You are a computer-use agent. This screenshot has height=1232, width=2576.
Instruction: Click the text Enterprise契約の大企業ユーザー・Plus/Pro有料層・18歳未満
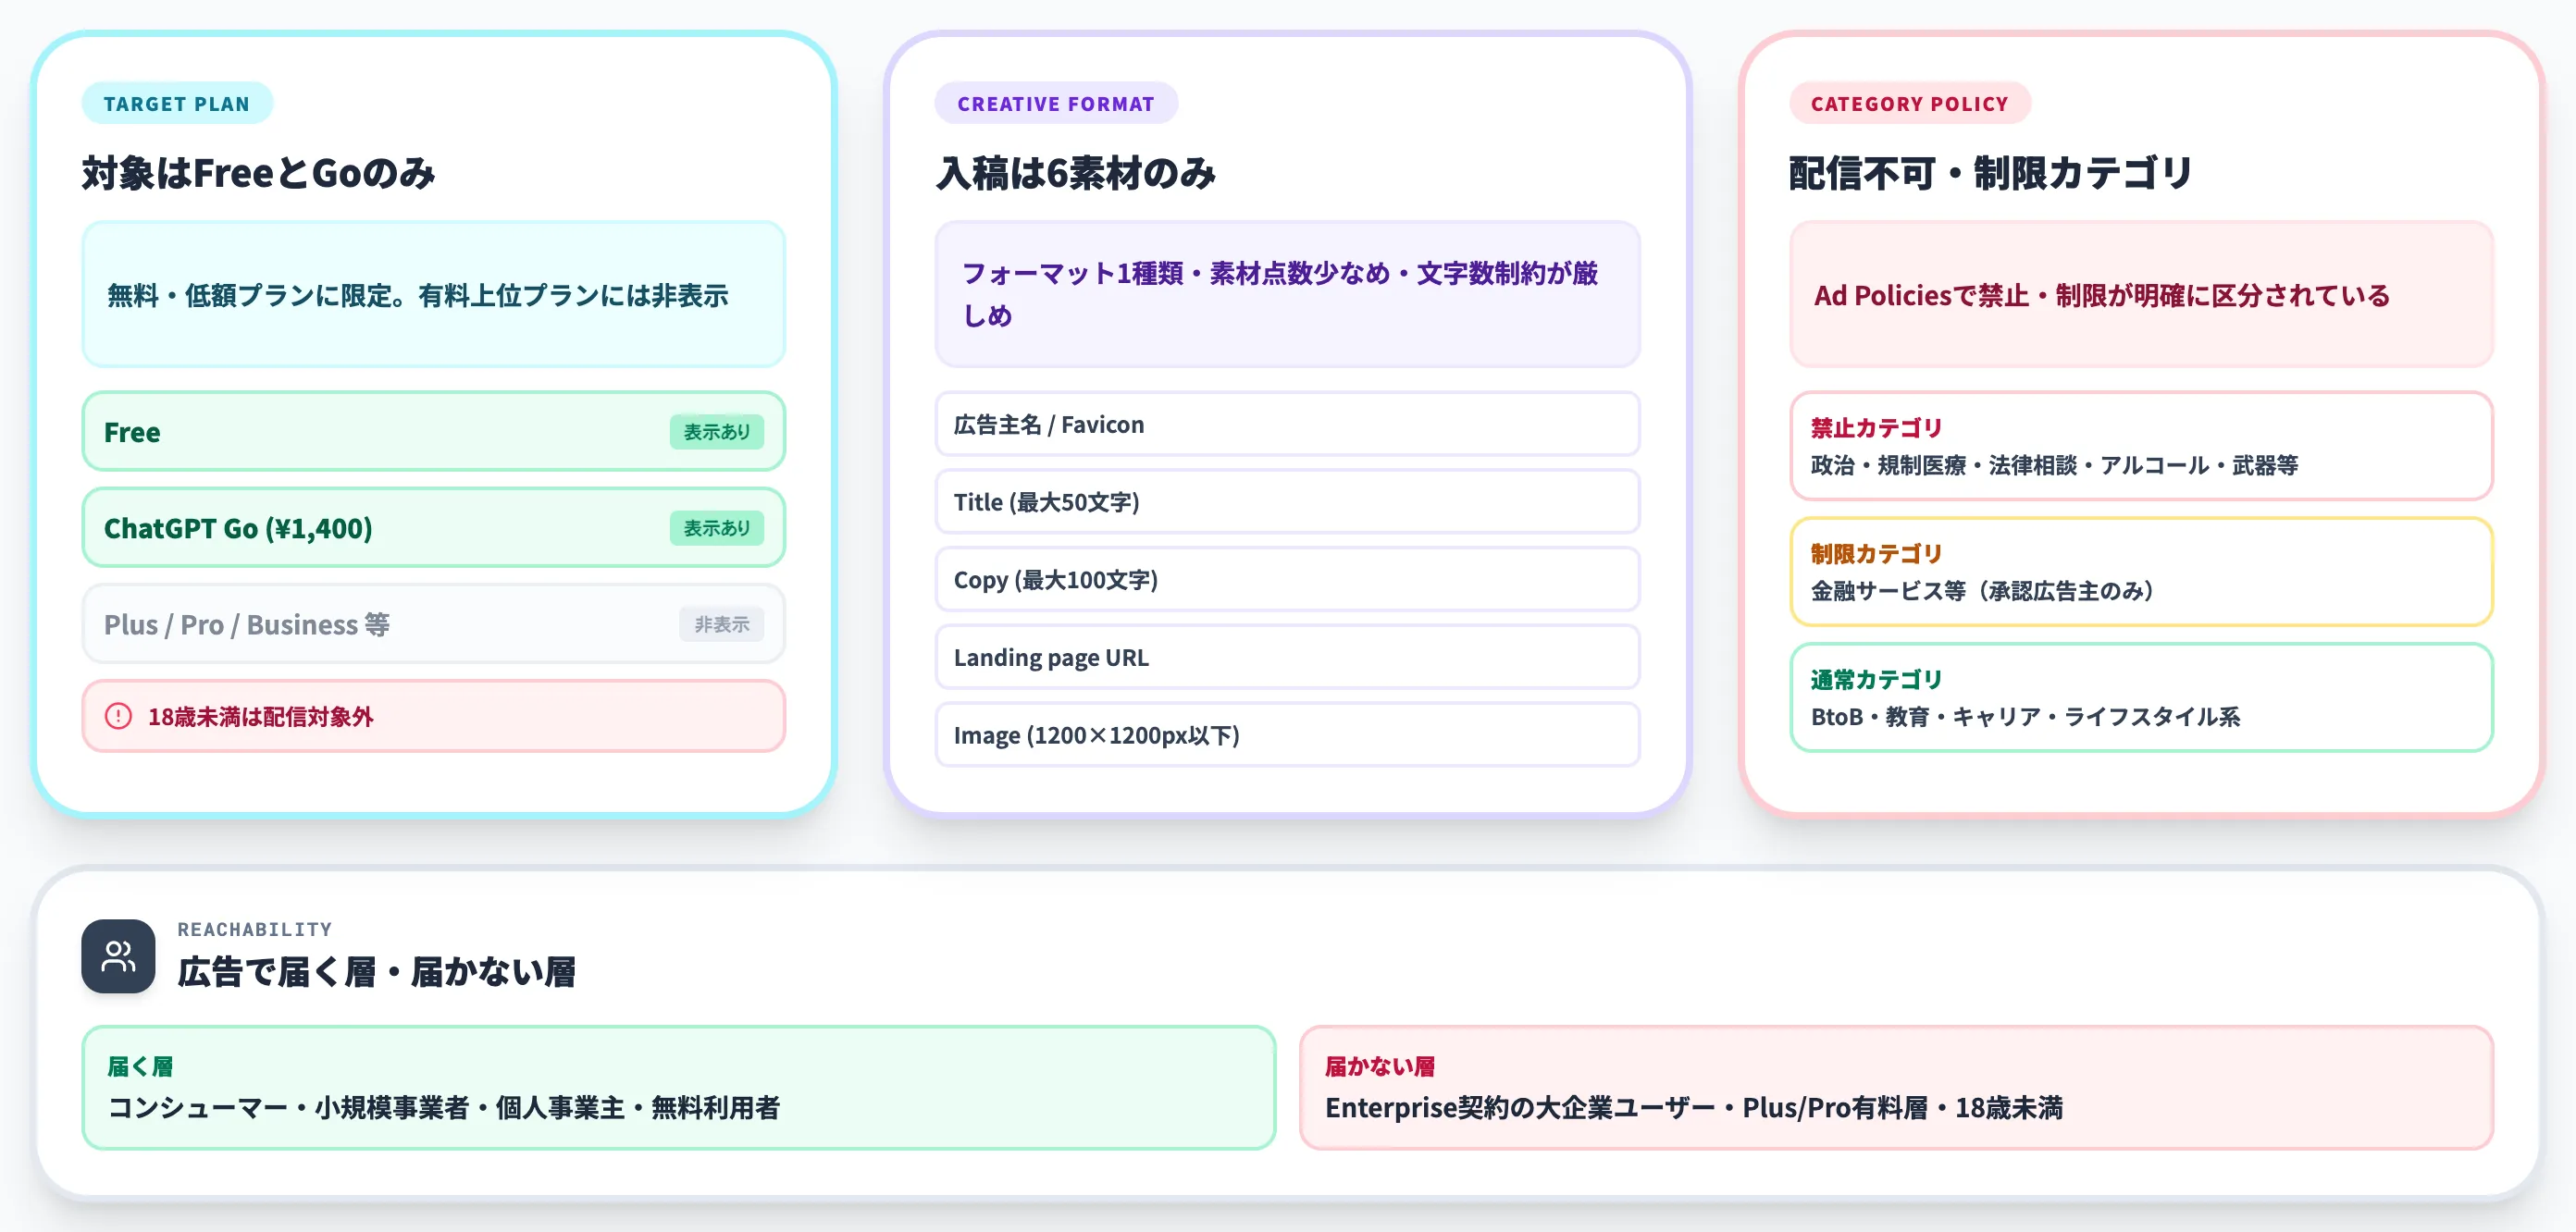(x=1693, y=1108)
